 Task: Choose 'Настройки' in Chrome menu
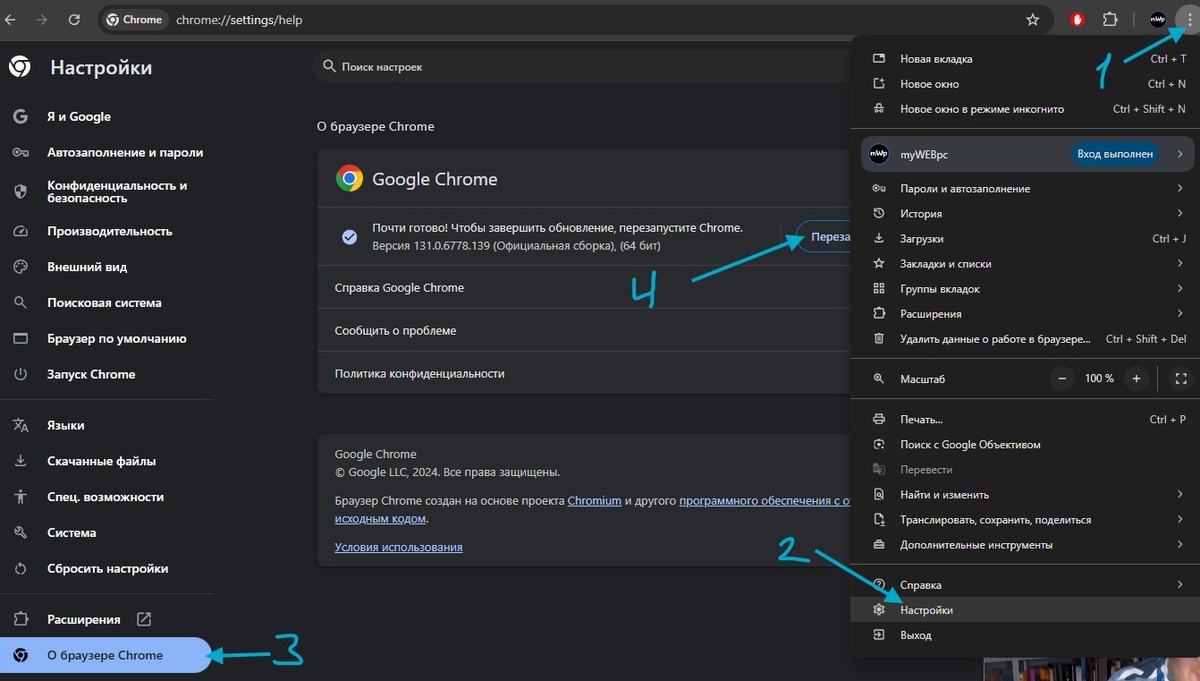click(1023, 610)
